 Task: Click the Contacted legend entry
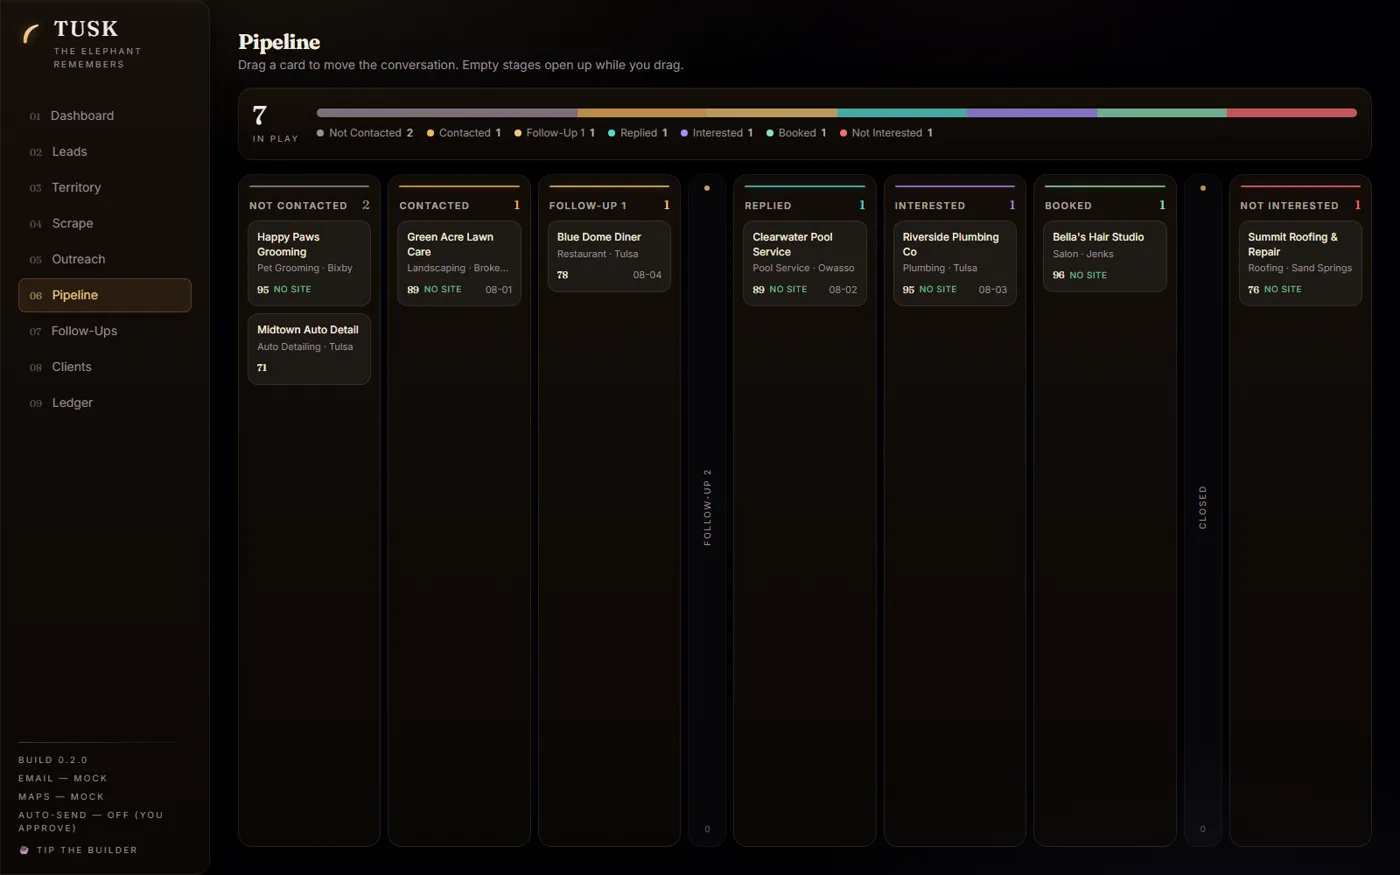click(464, 133)
